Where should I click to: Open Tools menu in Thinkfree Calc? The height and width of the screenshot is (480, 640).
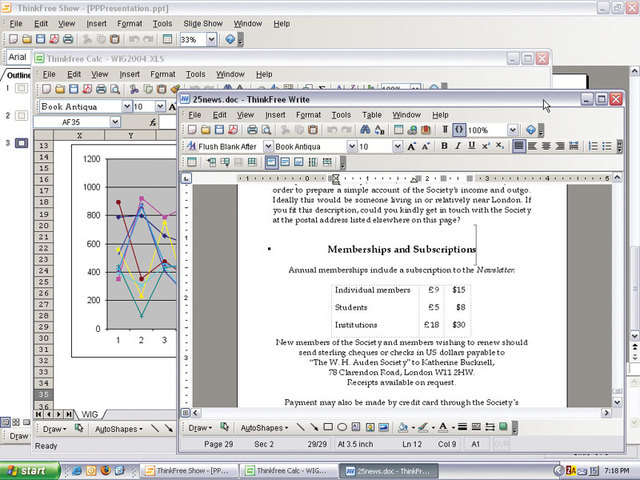[195, 74]
